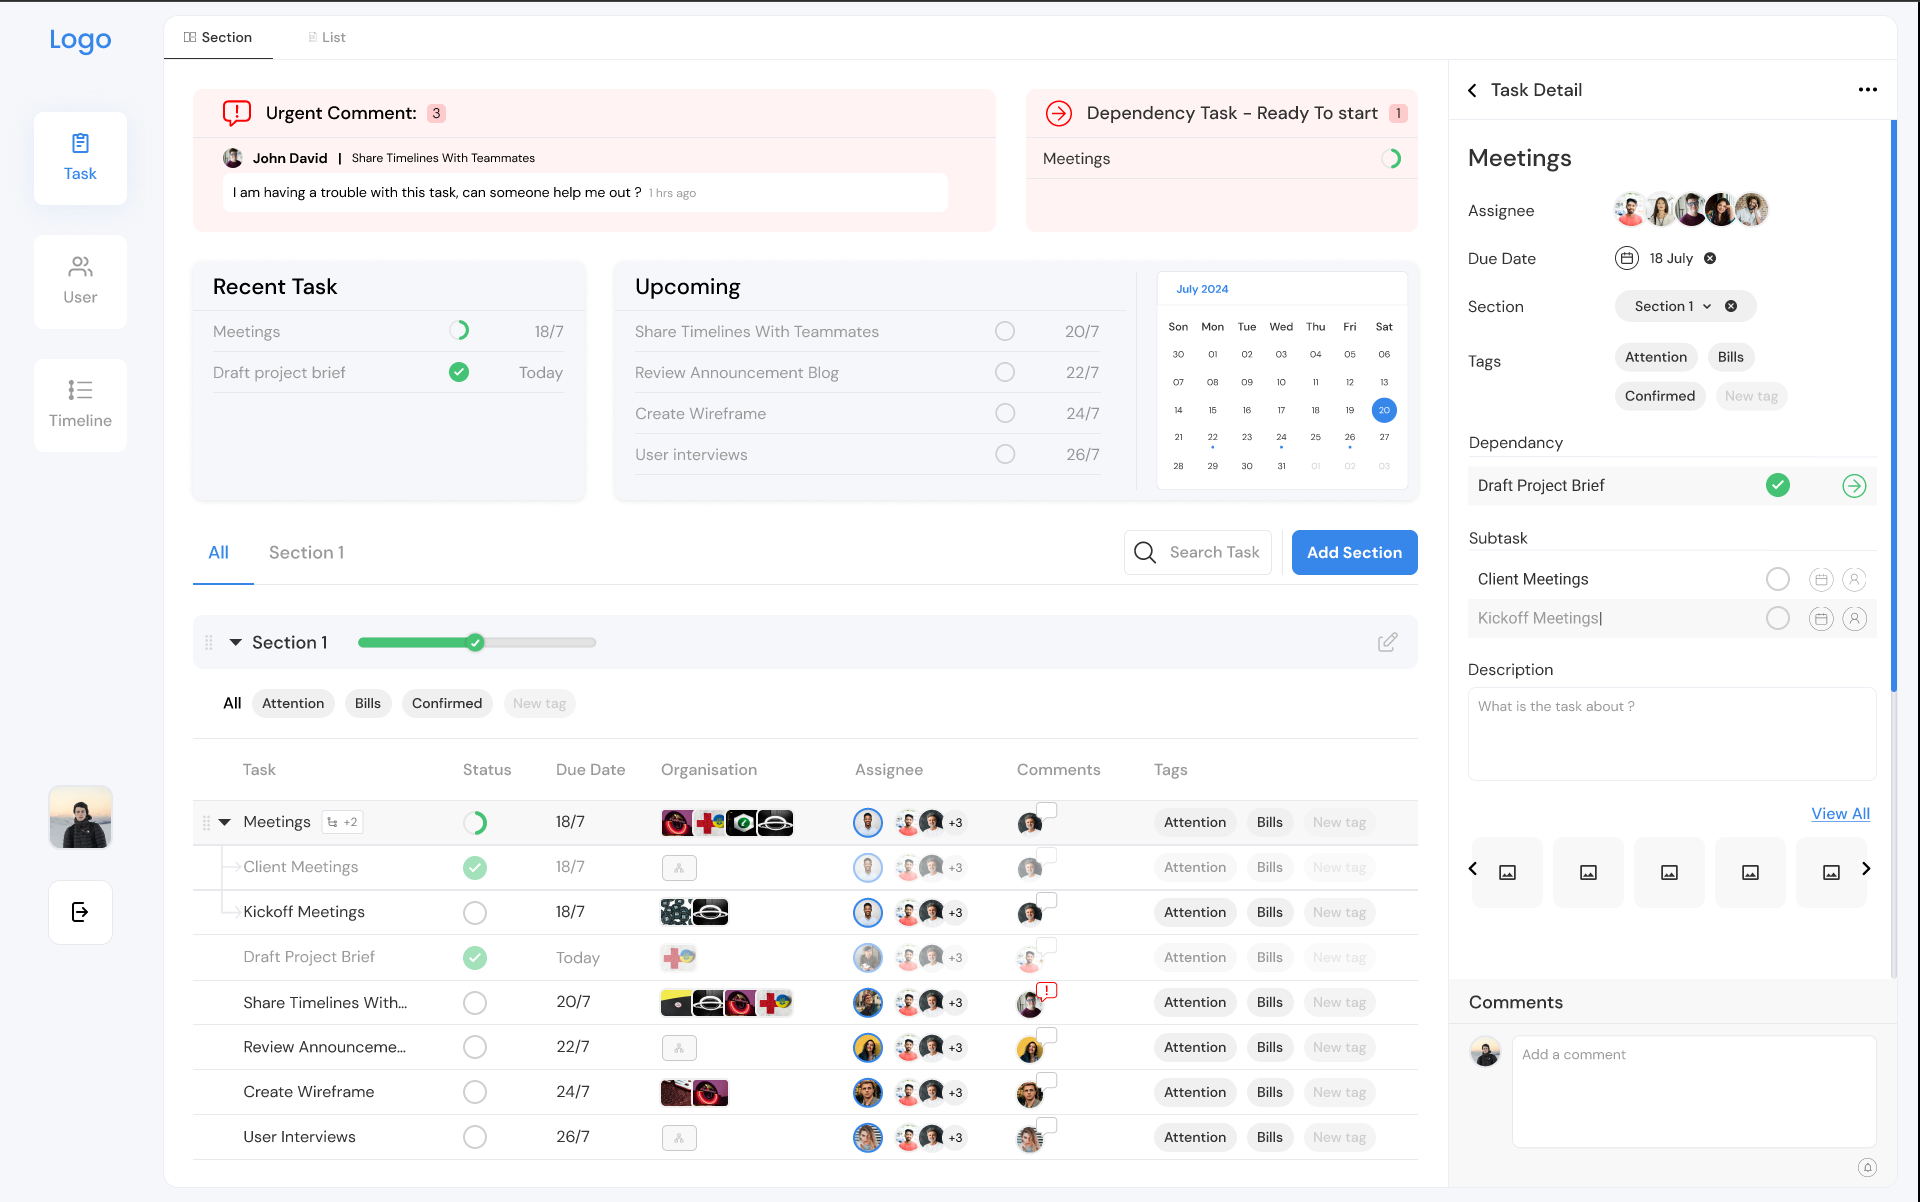Viewport: 1920px width, 1202px height.
Task: Collapse the Section 1 group triangle
Action: 236,642
